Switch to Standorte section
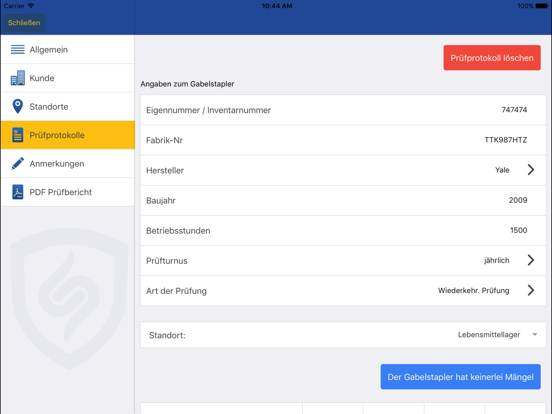Viewport: 552px width, 414px height. 68,107
